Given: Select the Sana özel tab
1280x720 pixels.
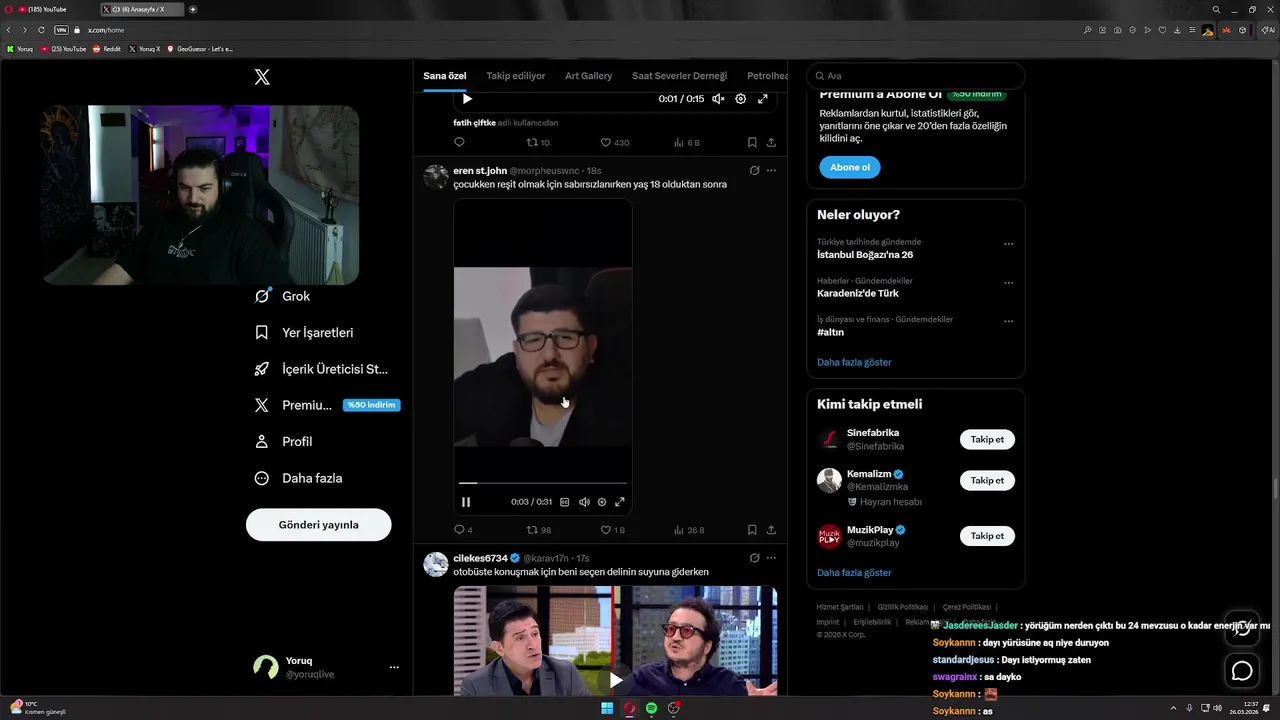Looking at the screenshot, I should [x=445, y=76].
